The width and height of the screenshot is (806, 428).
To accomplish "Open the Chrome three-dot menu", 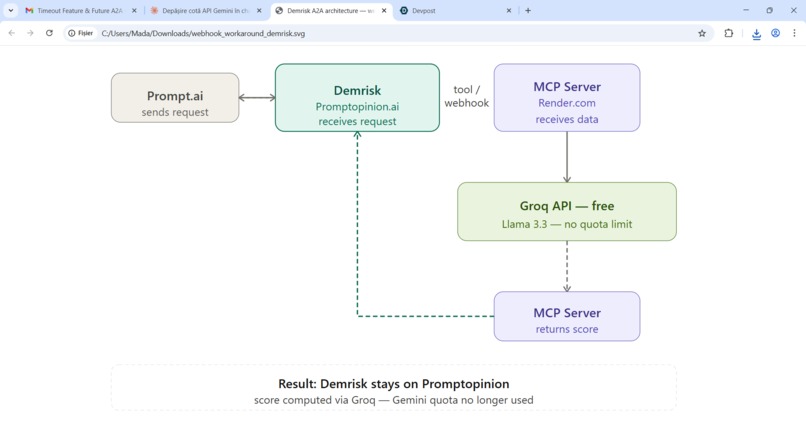I will click(794, 33).
